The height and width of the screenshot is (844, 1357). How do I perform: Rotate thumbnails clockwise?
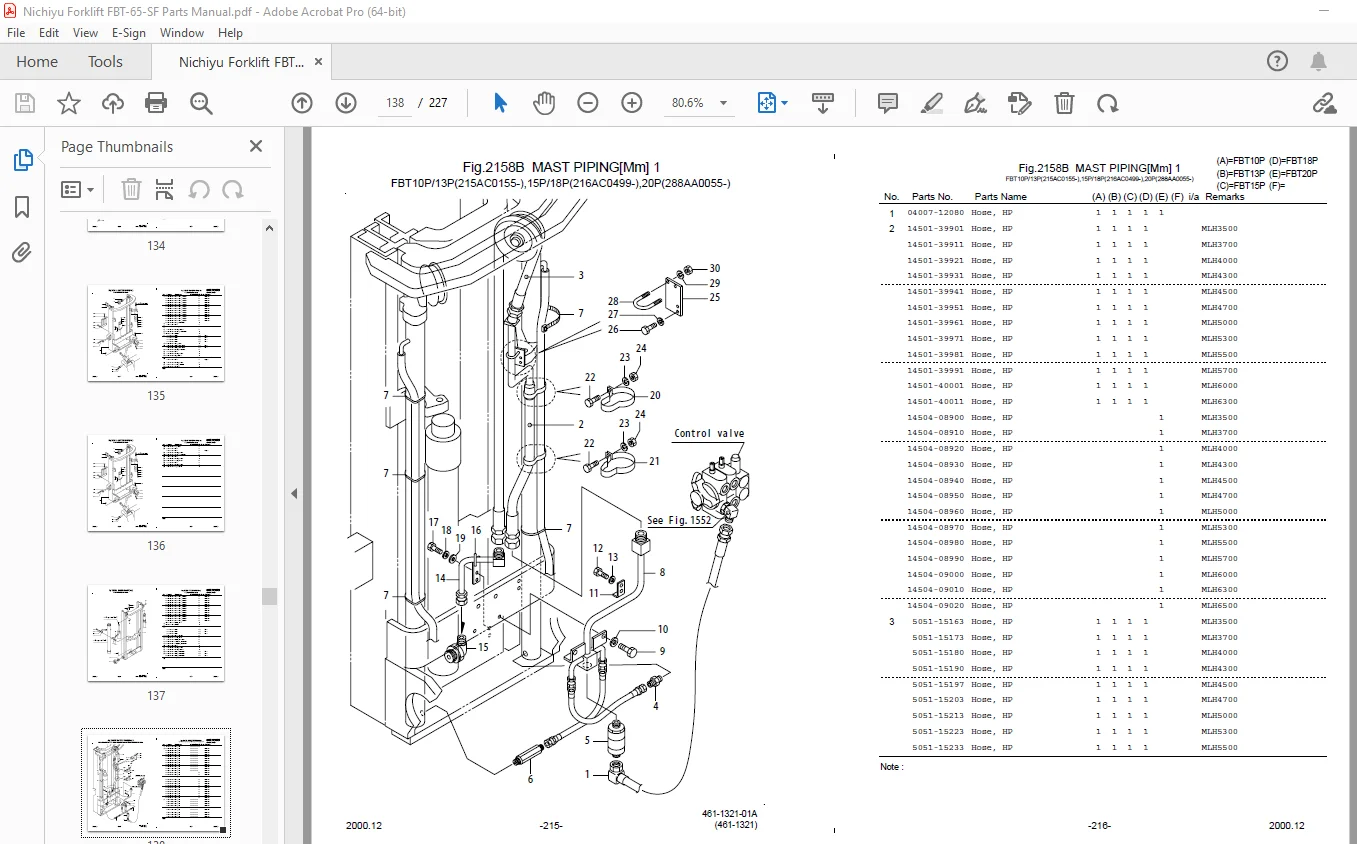tap(233, 189)
